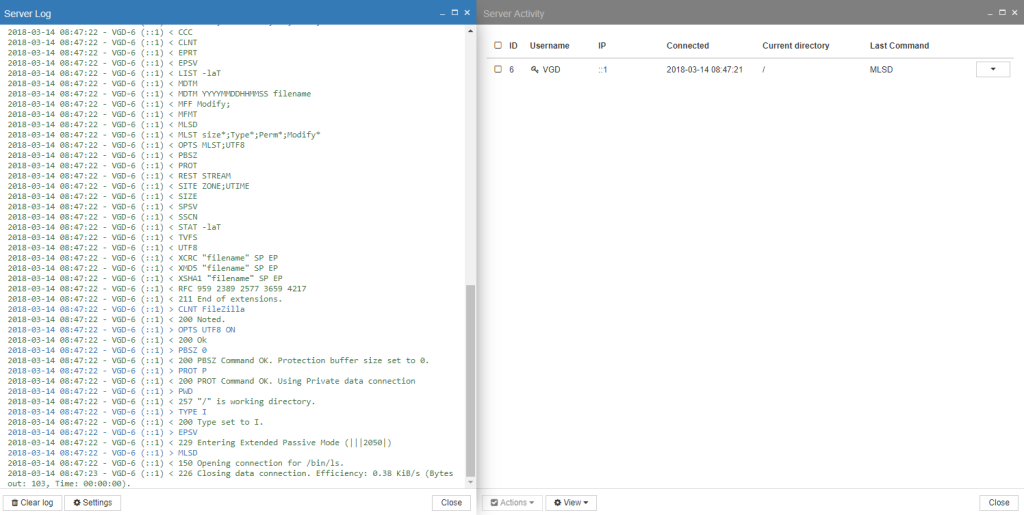The height and width of the screenshot is (515, 1024).
Task: Click log line '257 "/" is working directory.'
Action: [x=161, y=401]
